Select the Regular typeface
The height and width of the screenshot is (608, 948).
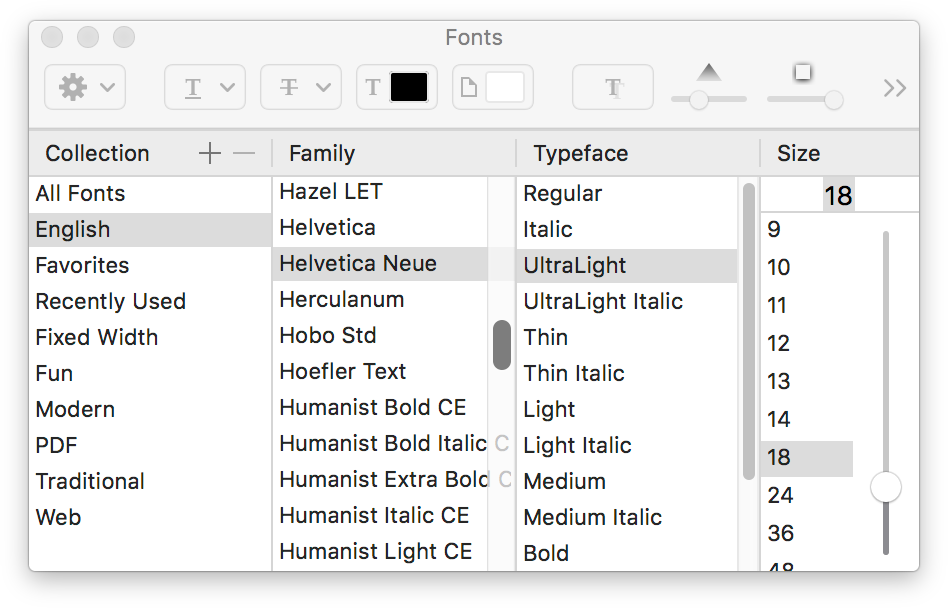[627, 194]
